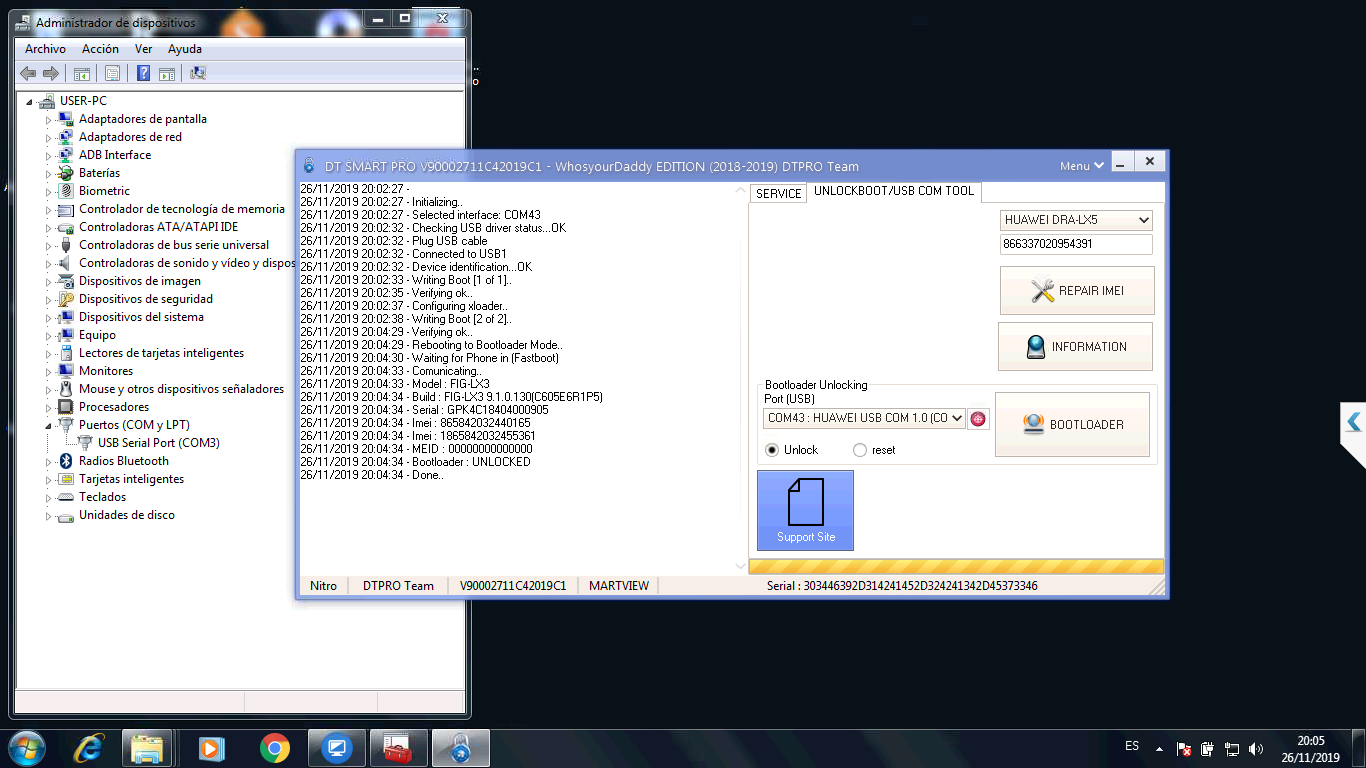Click the MARTVIEW status bar entry
This screenshot has width=1366, height=768.
point(619,586)
